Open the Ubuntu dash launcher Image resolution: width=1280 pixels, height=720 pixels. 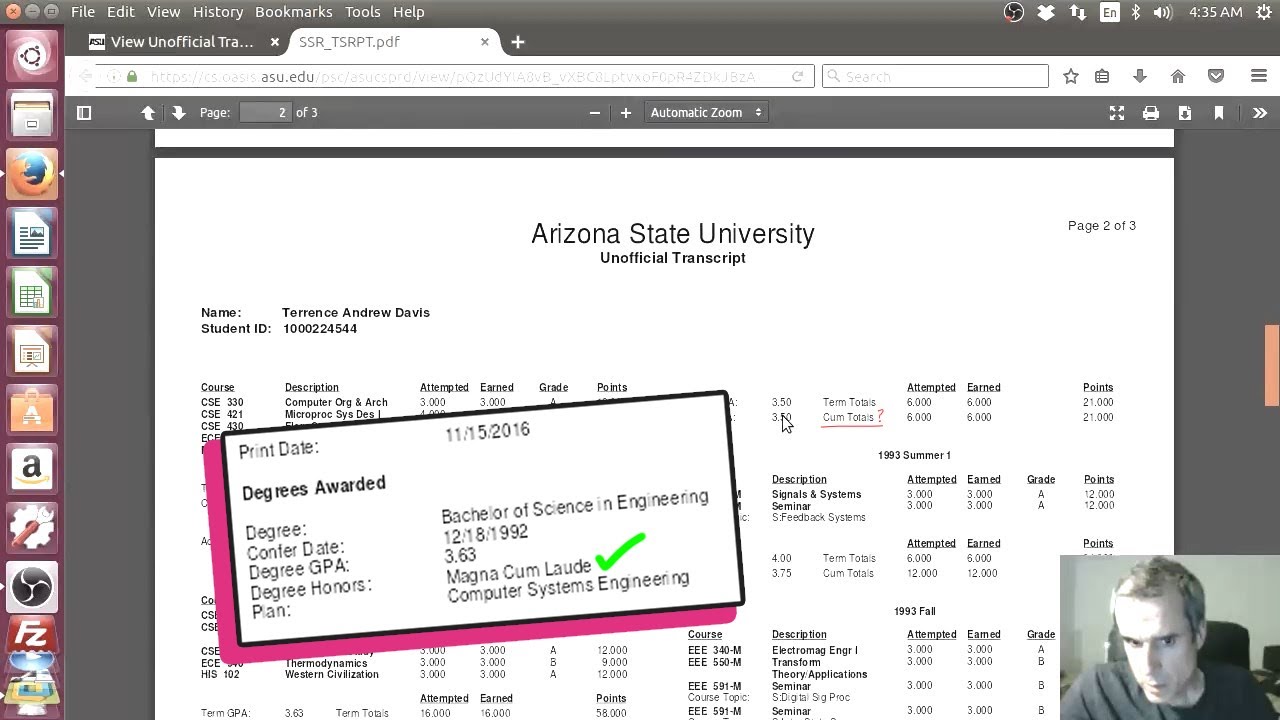[x=31, y=56]
